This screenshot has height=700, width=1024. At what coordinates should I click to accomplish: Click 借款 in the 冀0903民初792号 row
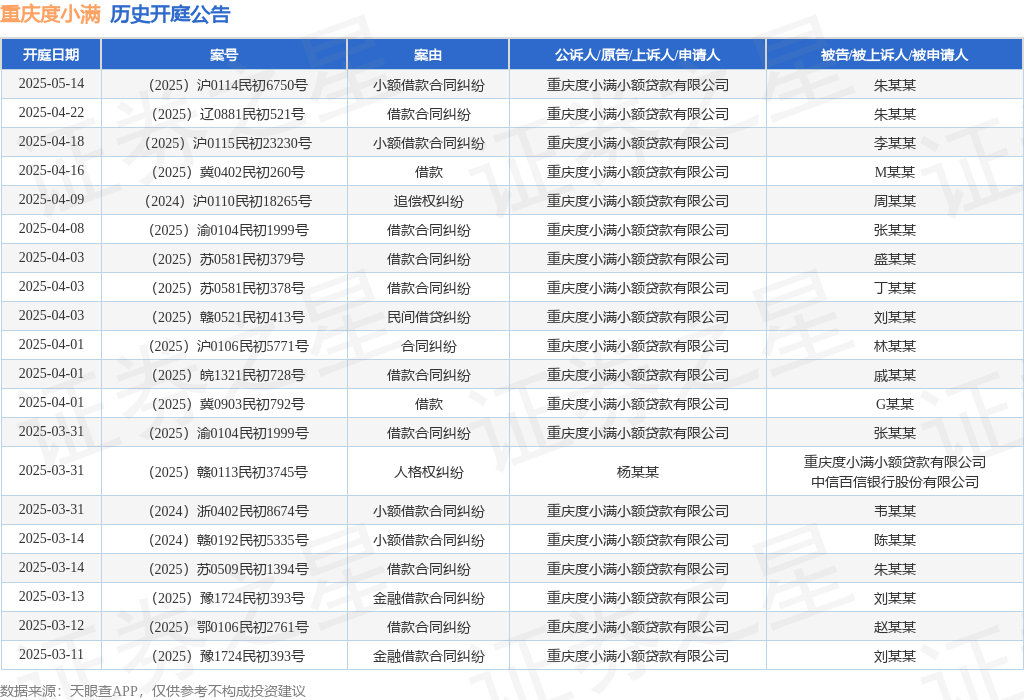[428, 404]
